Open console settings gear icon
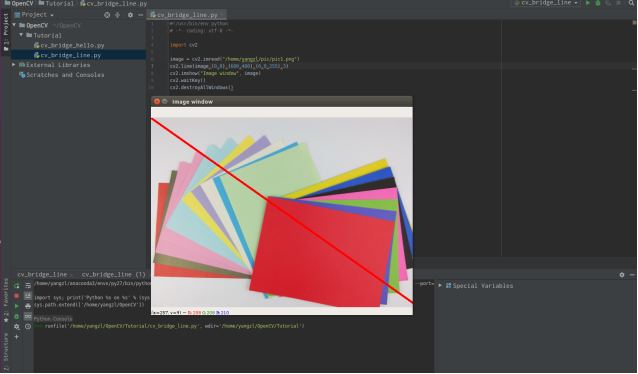The height and width of the screenshot is (374, 638). point(17,326)
